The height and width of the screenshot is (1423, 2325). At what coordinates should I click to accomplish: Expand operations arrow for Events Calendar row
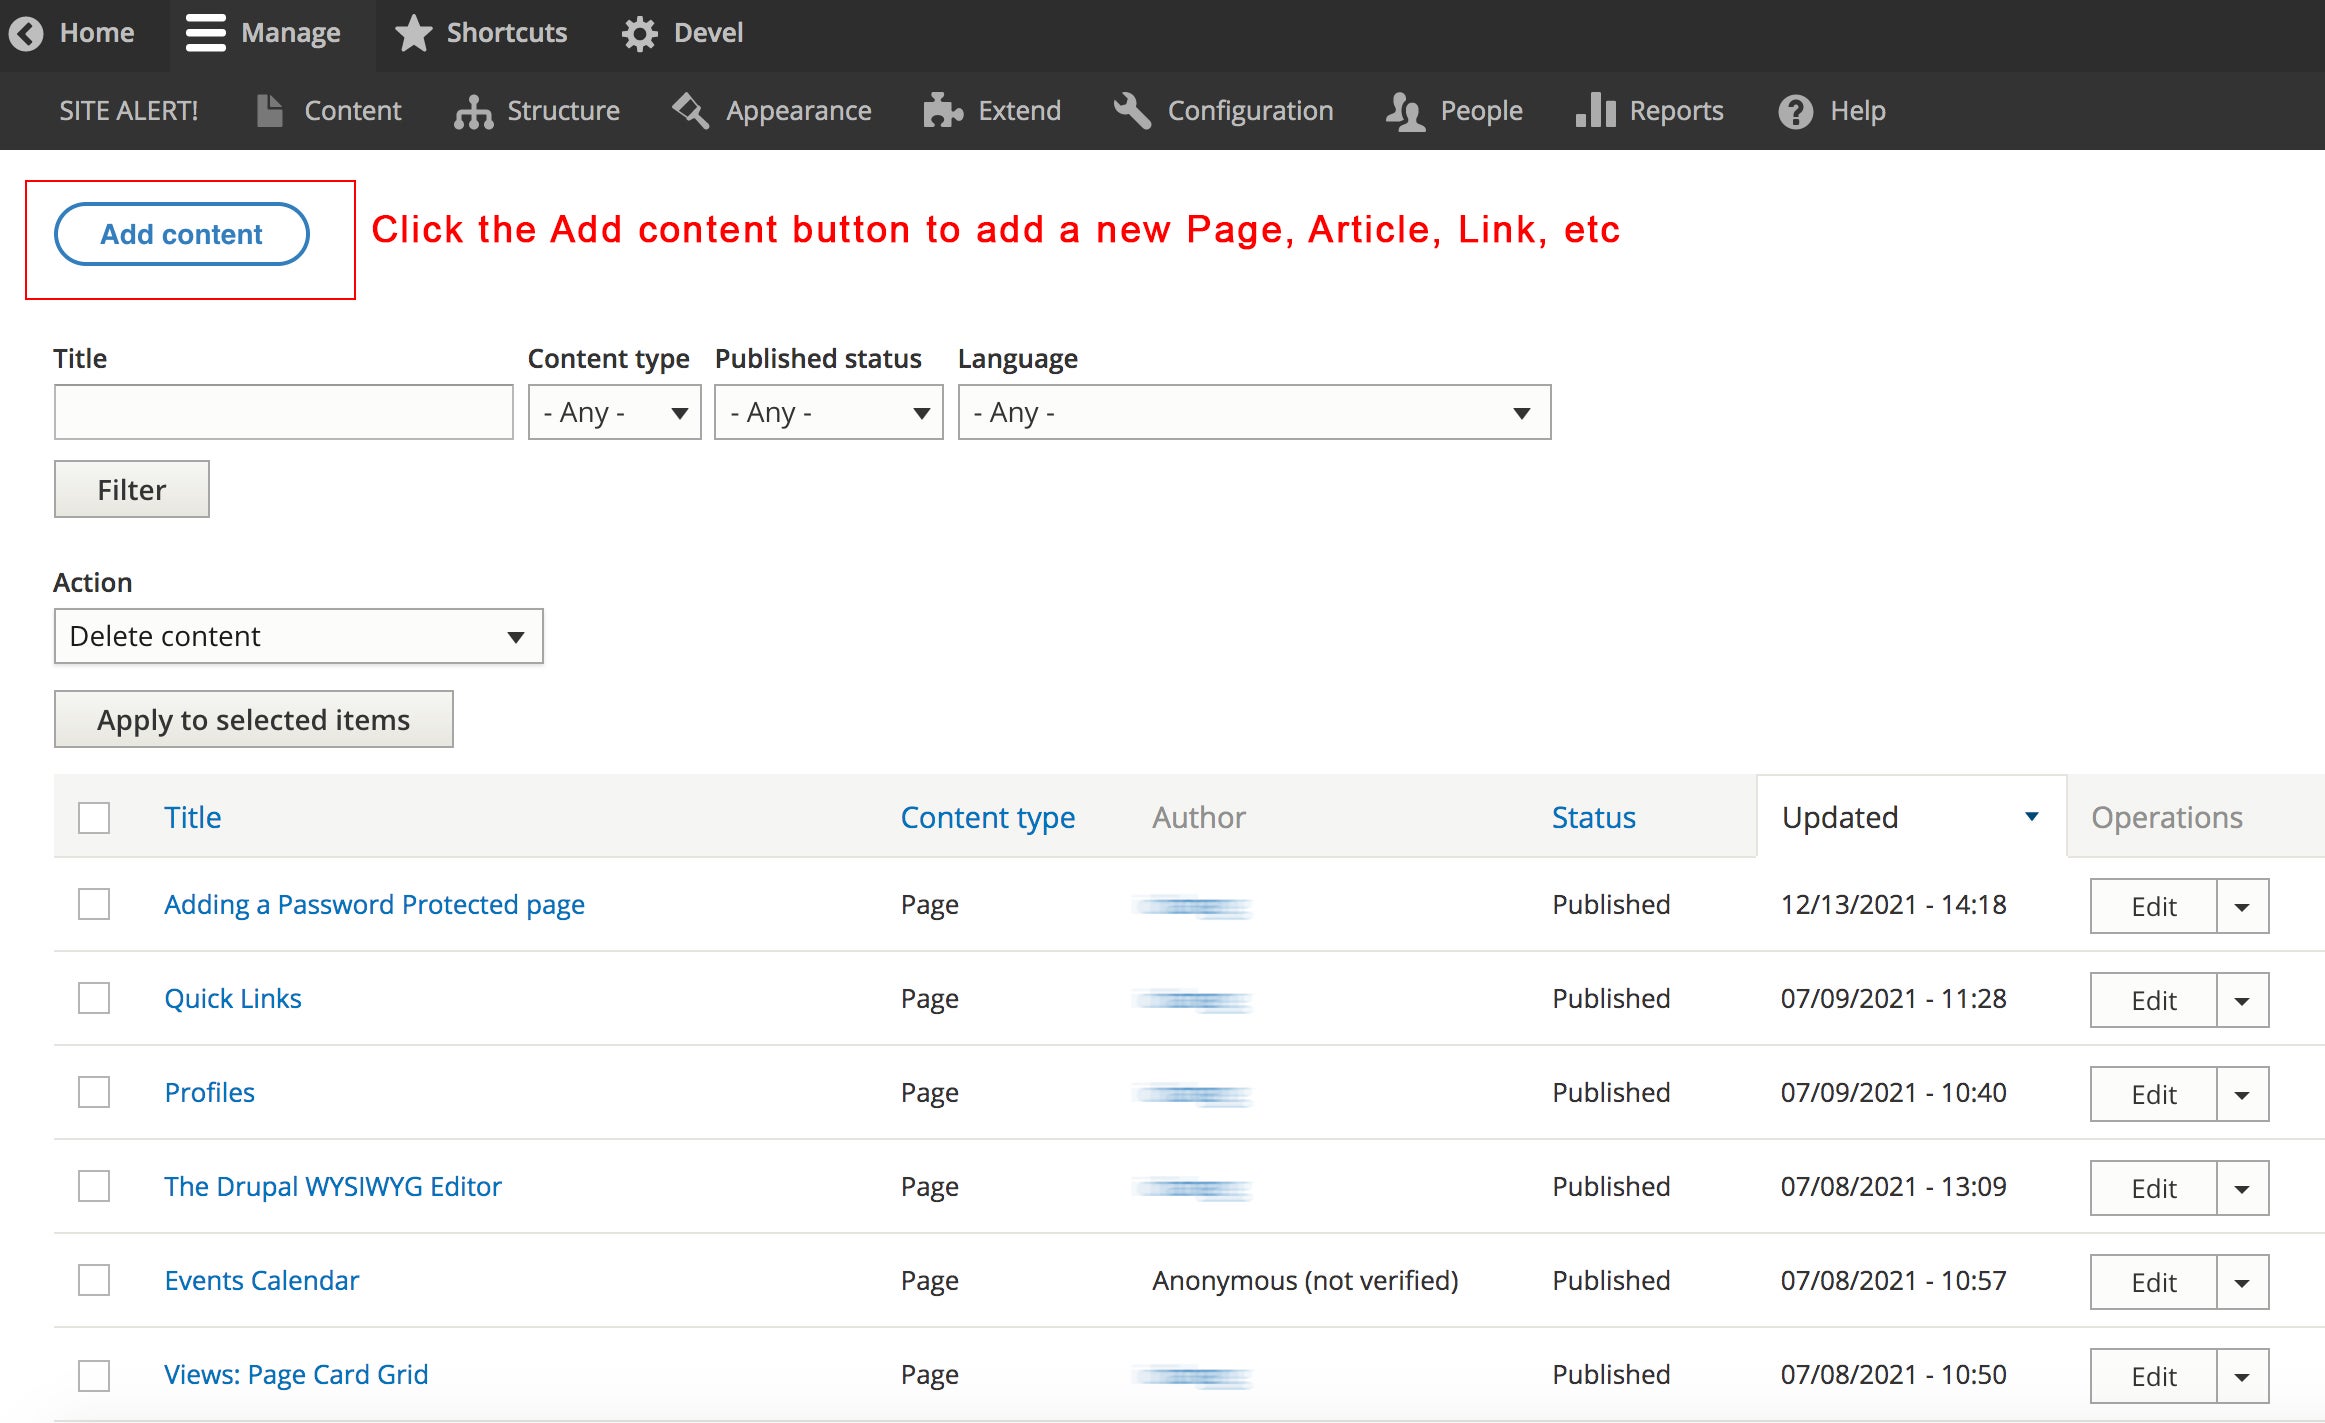tap(2242, 1283)
